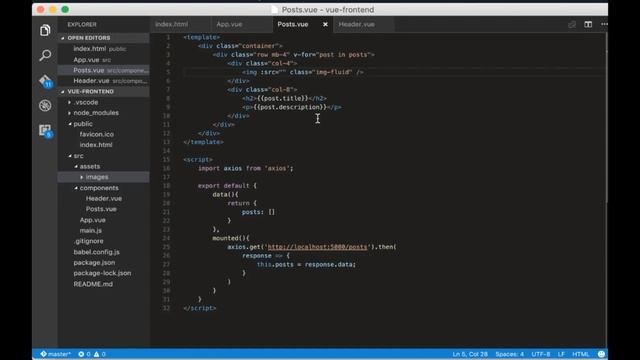Open the Search view in activity bar
The width and height of the screenshot is (640, 360).
pos(45,55)
